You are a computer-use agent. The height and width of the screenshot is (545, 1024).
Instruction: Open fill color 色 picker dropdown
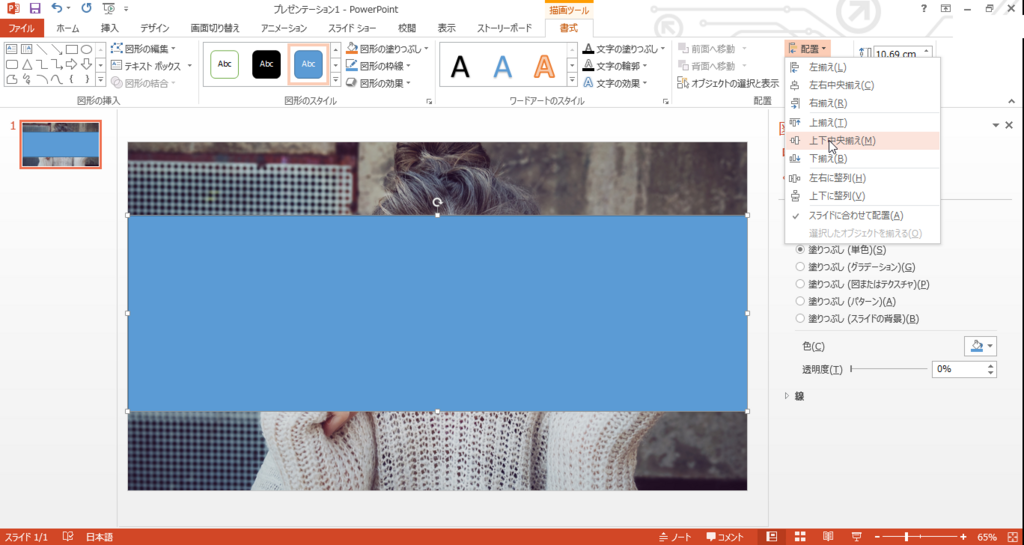click(x=980, y=346)
